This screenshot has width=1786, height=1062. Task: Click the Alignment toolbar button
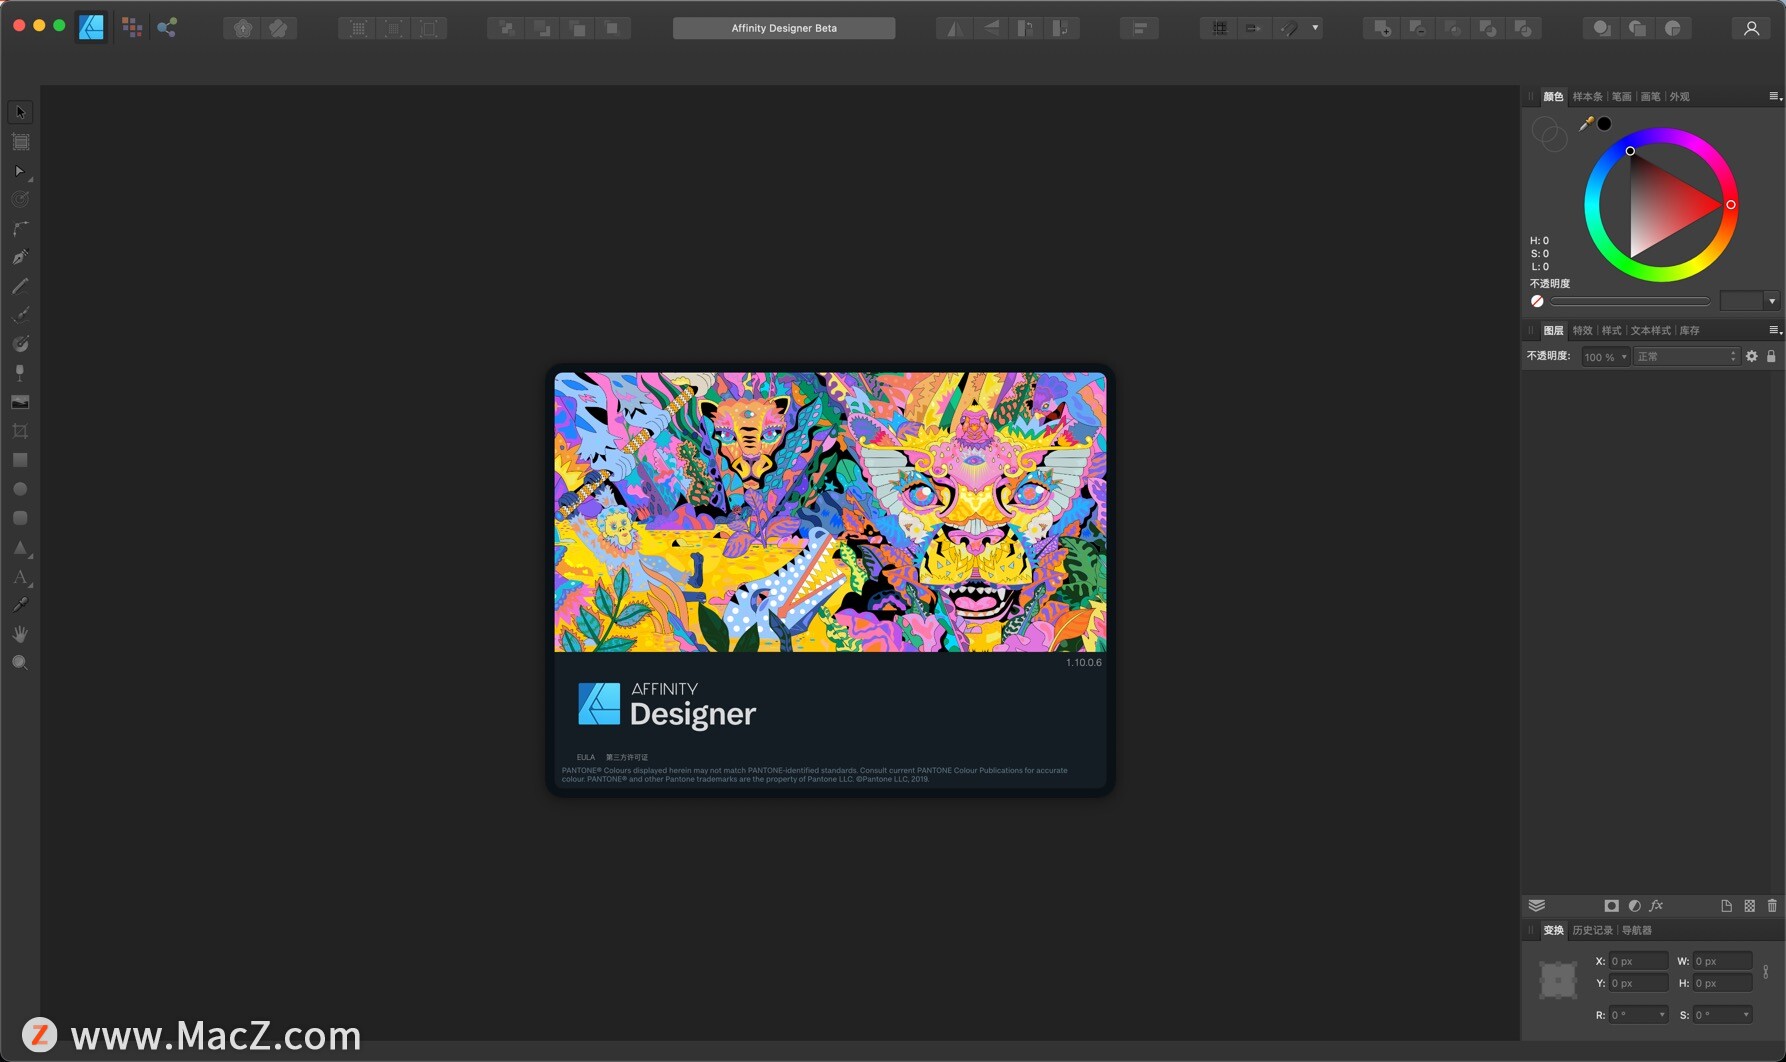pos(1139,29)
